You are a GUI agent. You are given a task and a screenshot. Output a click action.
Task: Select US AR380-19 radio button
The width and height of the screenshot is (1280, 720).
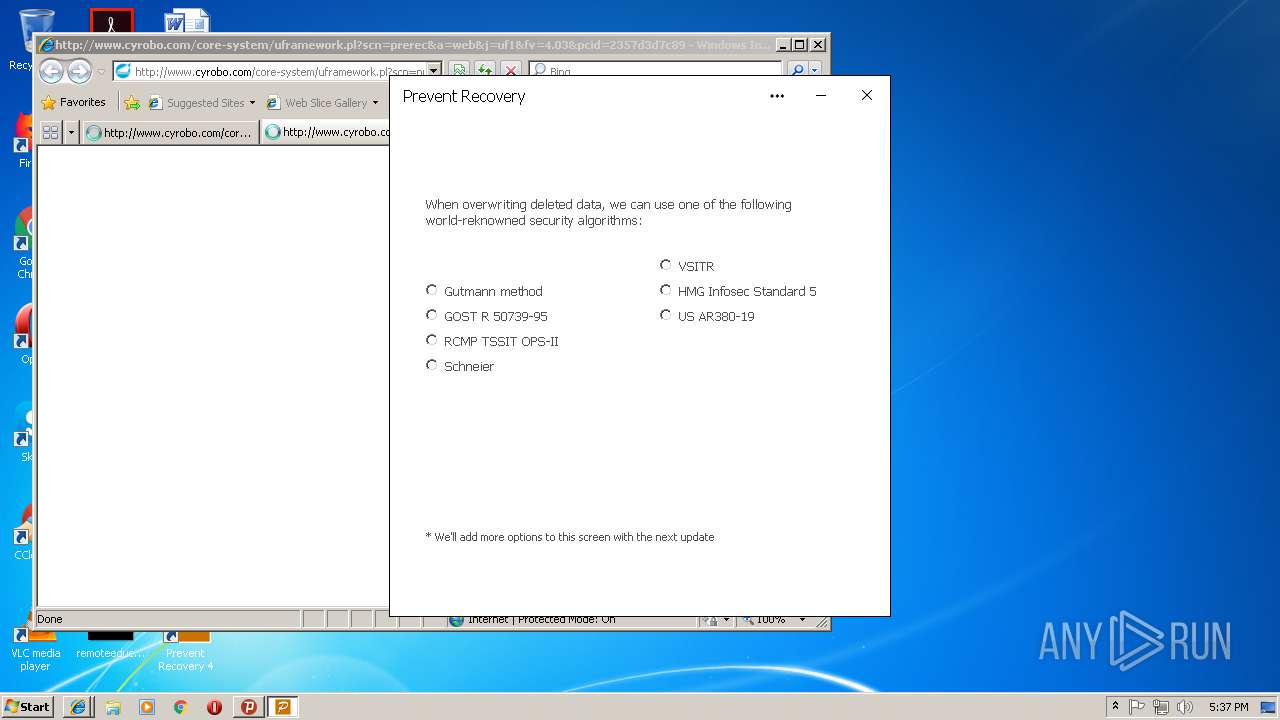point(666,315)
